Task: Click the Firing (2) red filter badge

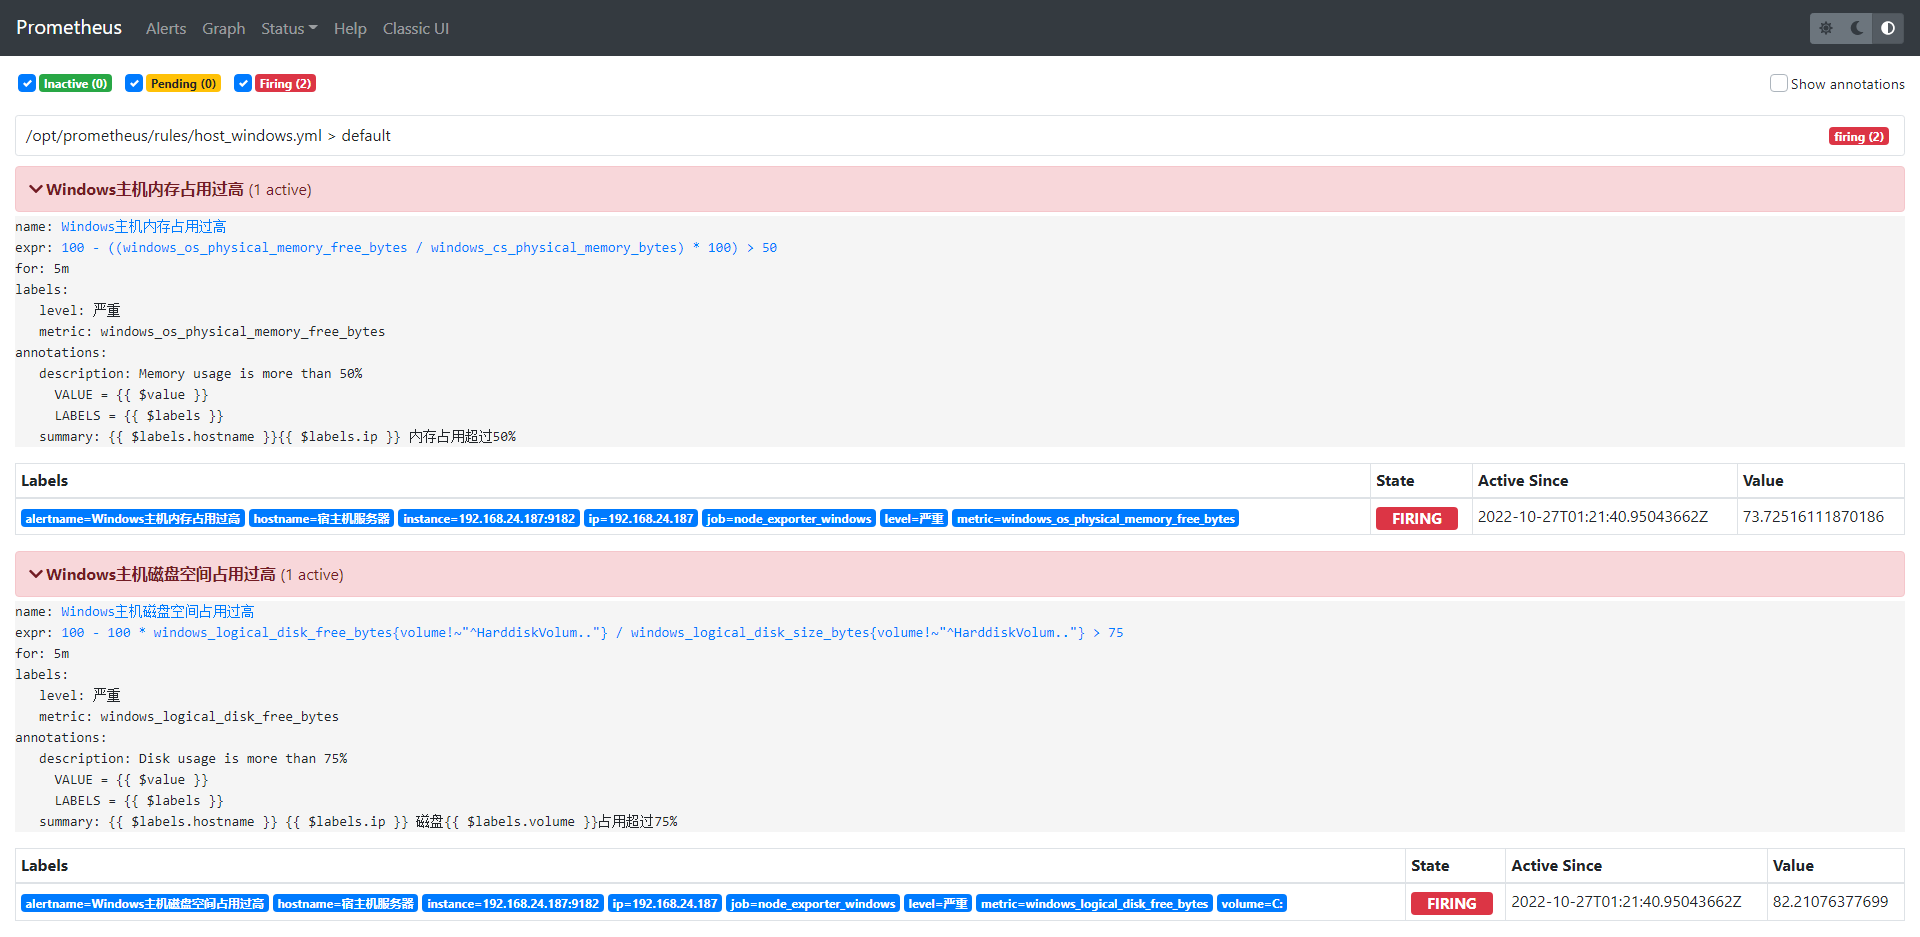Action: (x=285, y=83)
